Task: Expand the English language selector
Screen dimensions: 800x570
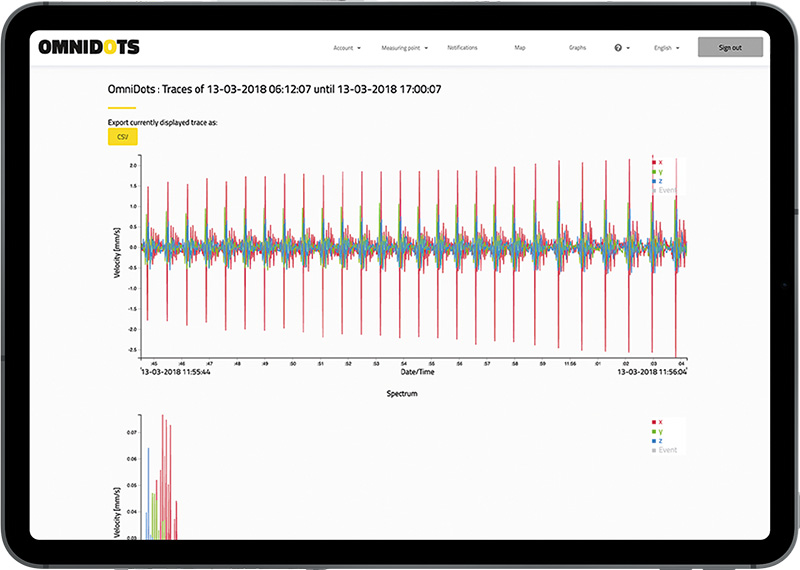Action: pyautogui.click(x=666, y=47)
